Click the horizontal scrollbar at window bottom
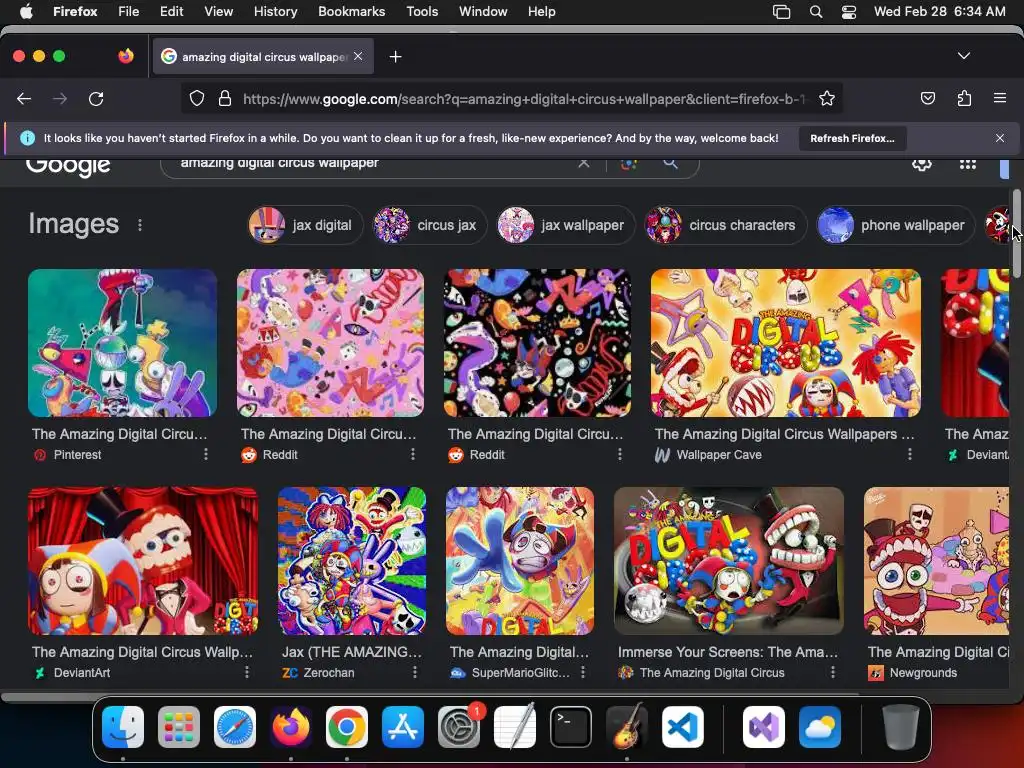Screen dimensions: 1024x768 click(x=430, y=696)
